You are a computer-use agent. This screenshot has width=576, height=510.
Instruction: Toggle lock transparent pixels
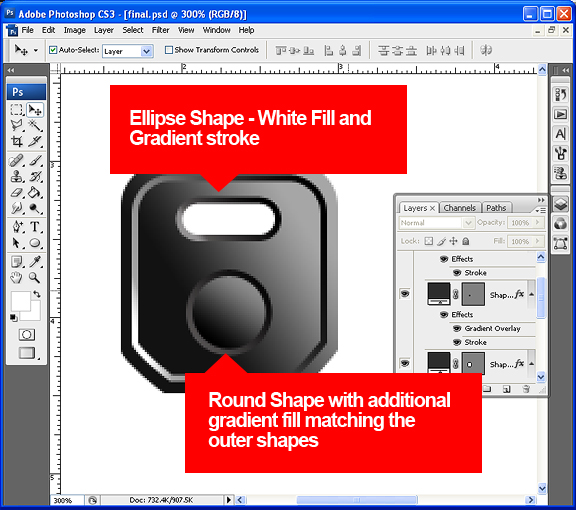428,241
